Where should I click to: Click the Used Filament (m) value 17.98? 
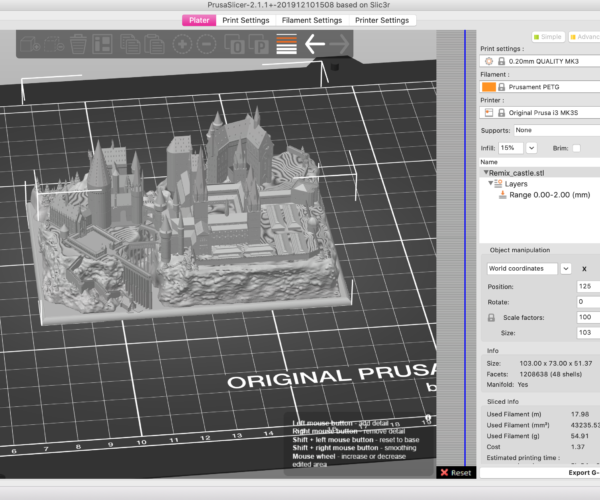coord(580,414)
